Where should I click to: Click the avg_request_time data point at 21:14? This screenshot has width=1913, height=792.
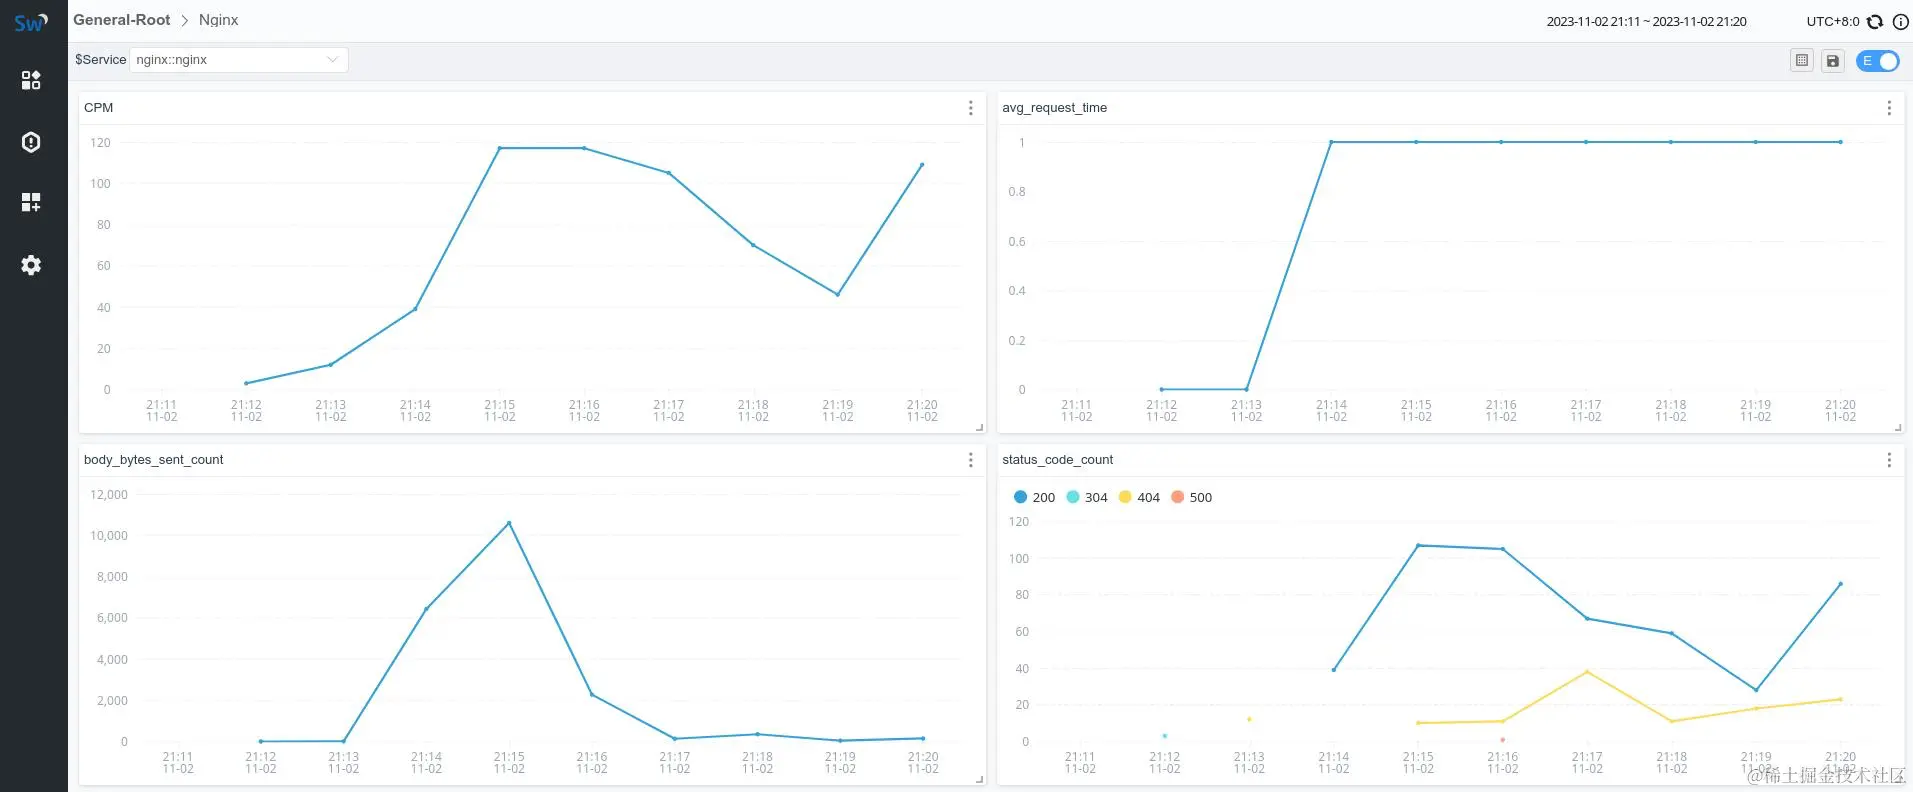[1331, 142]
